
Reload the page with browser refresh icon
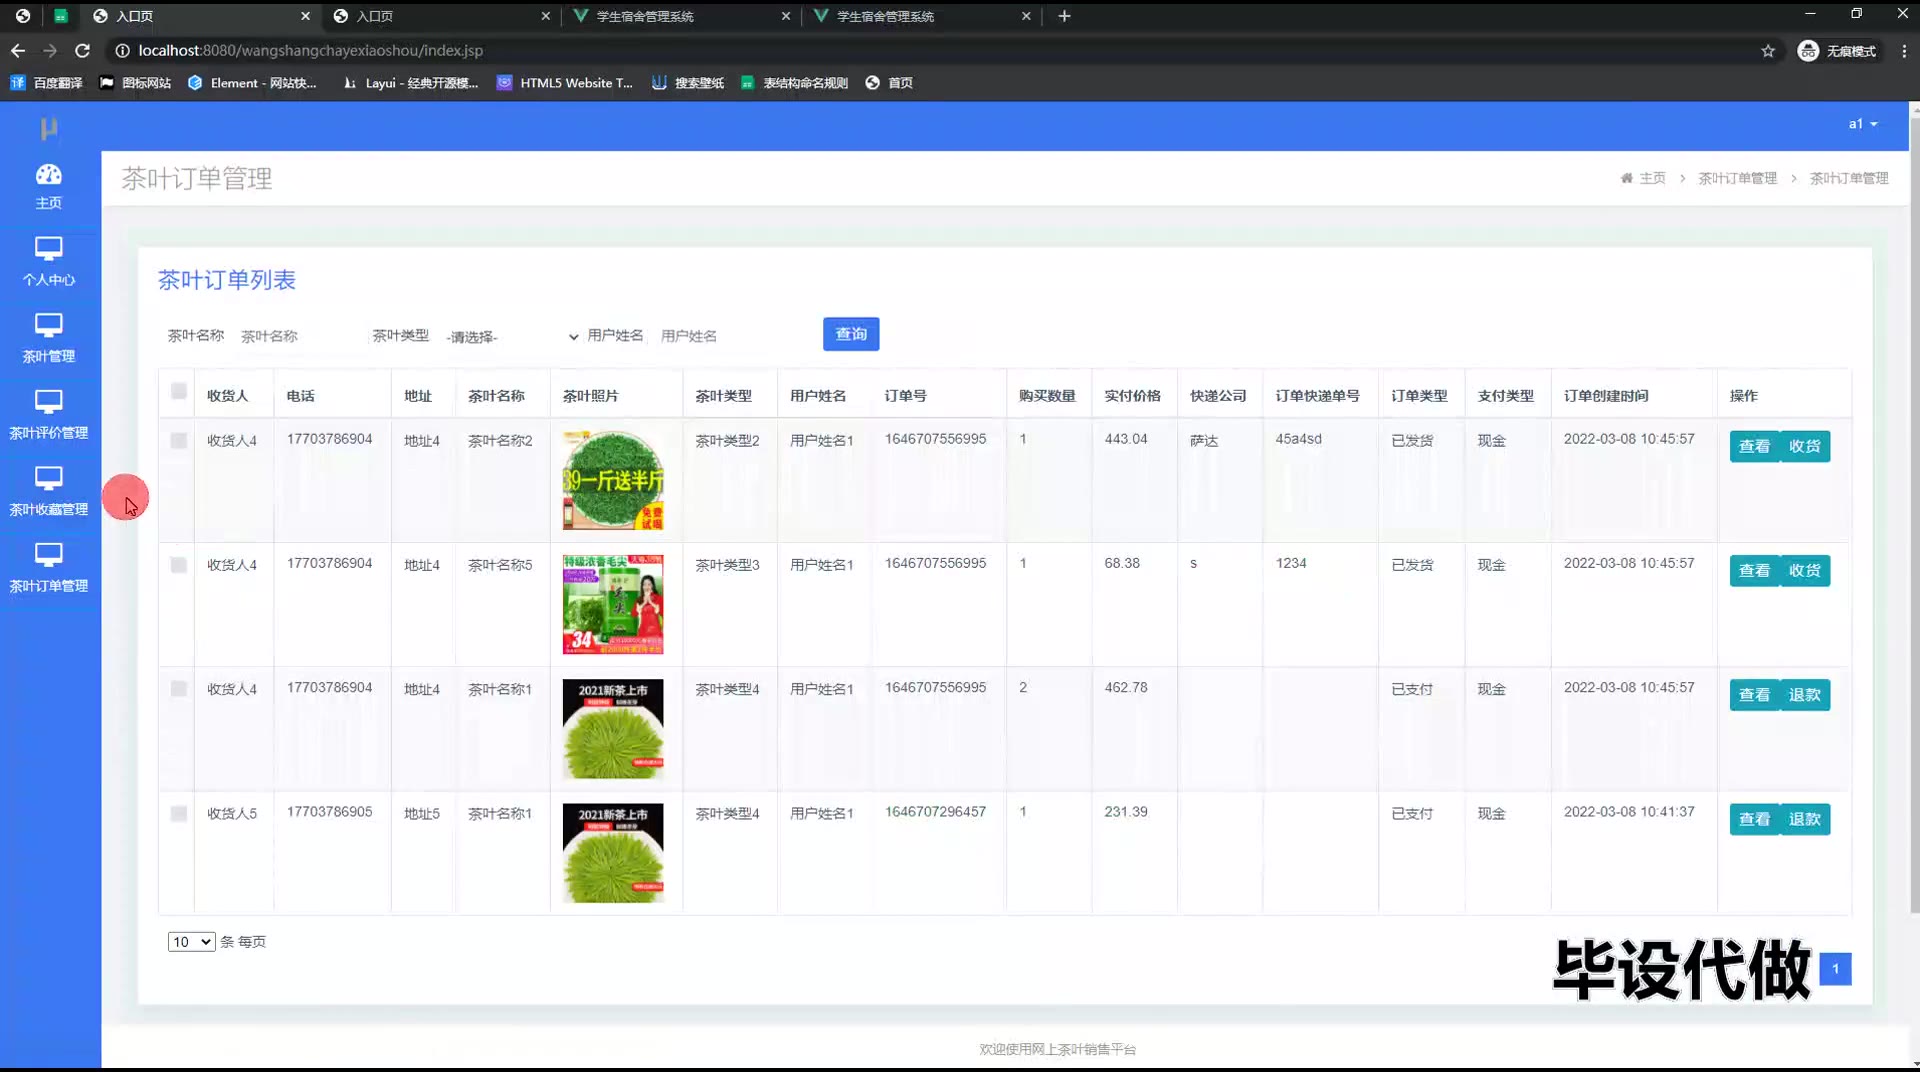point(83,50)
